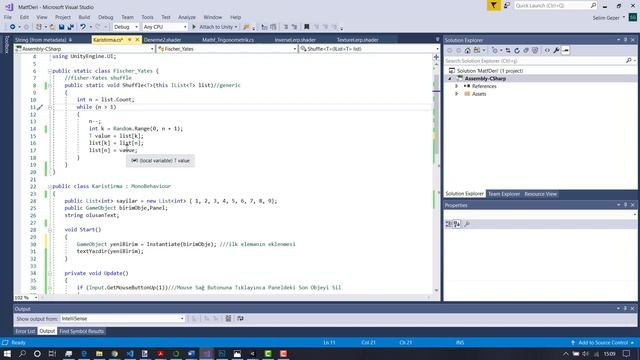Open the Tools menu

(147, 17)
